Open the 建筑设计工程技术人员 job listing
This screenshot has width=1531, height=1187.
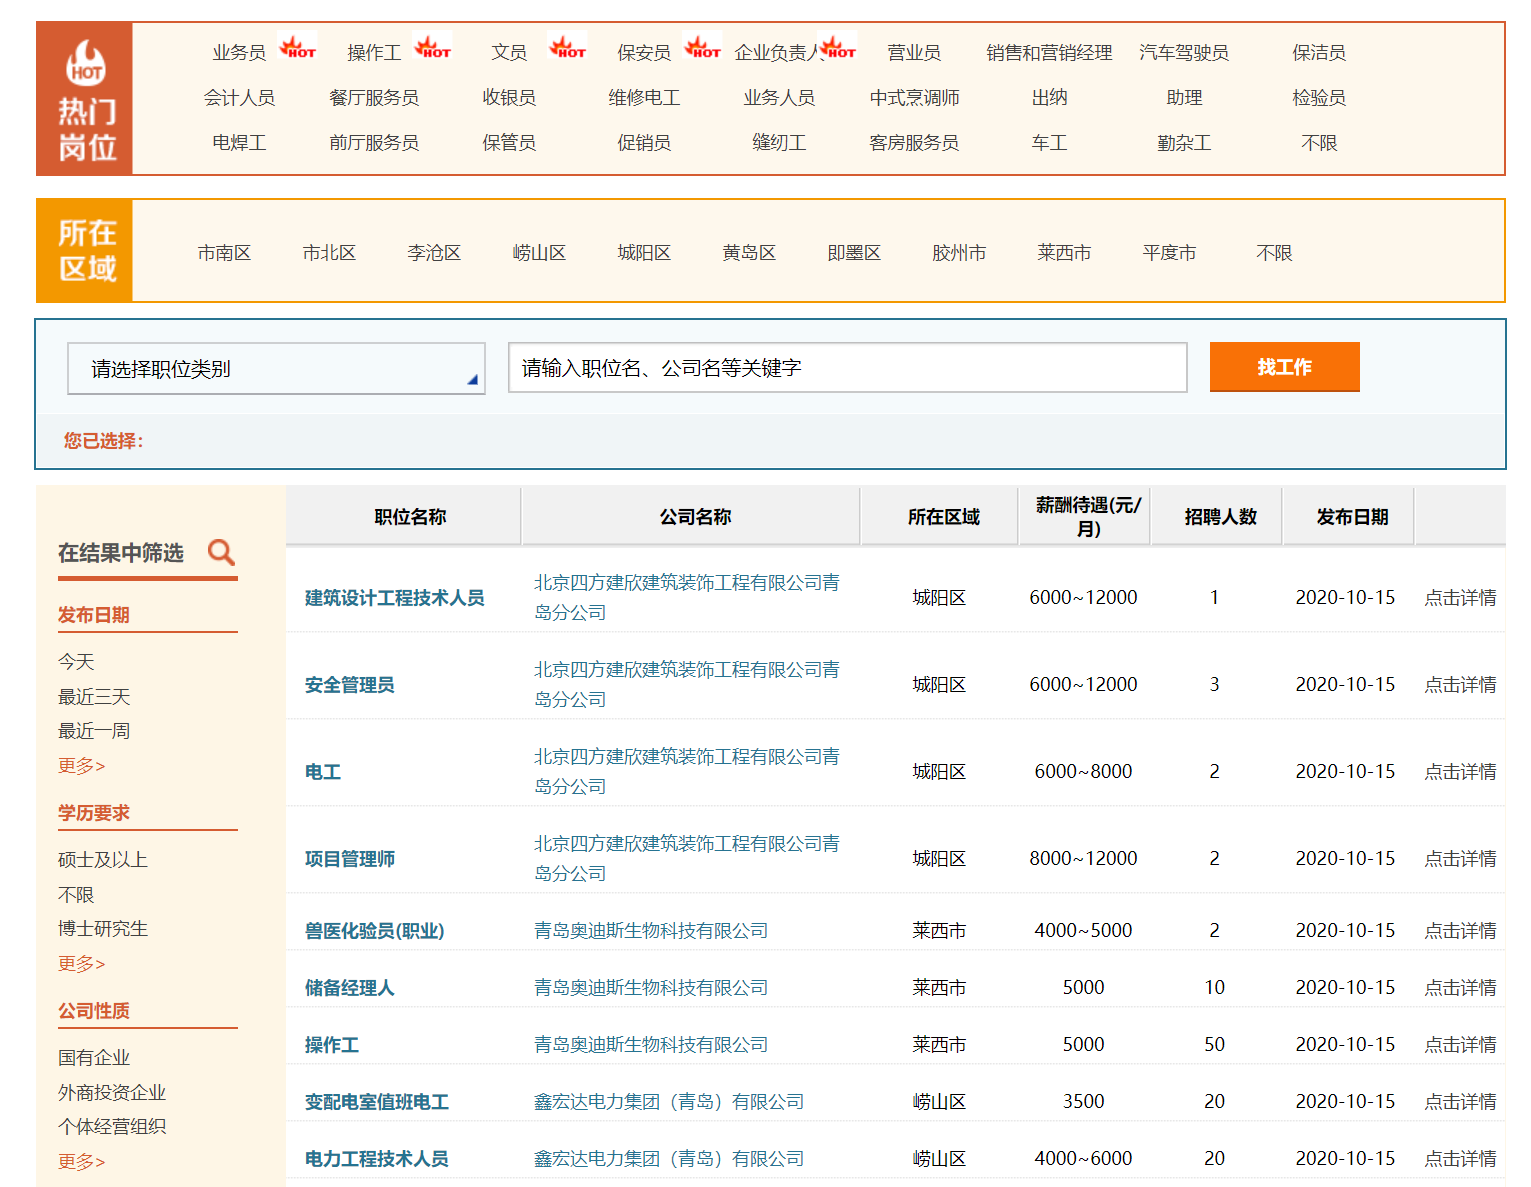point(394,598)
